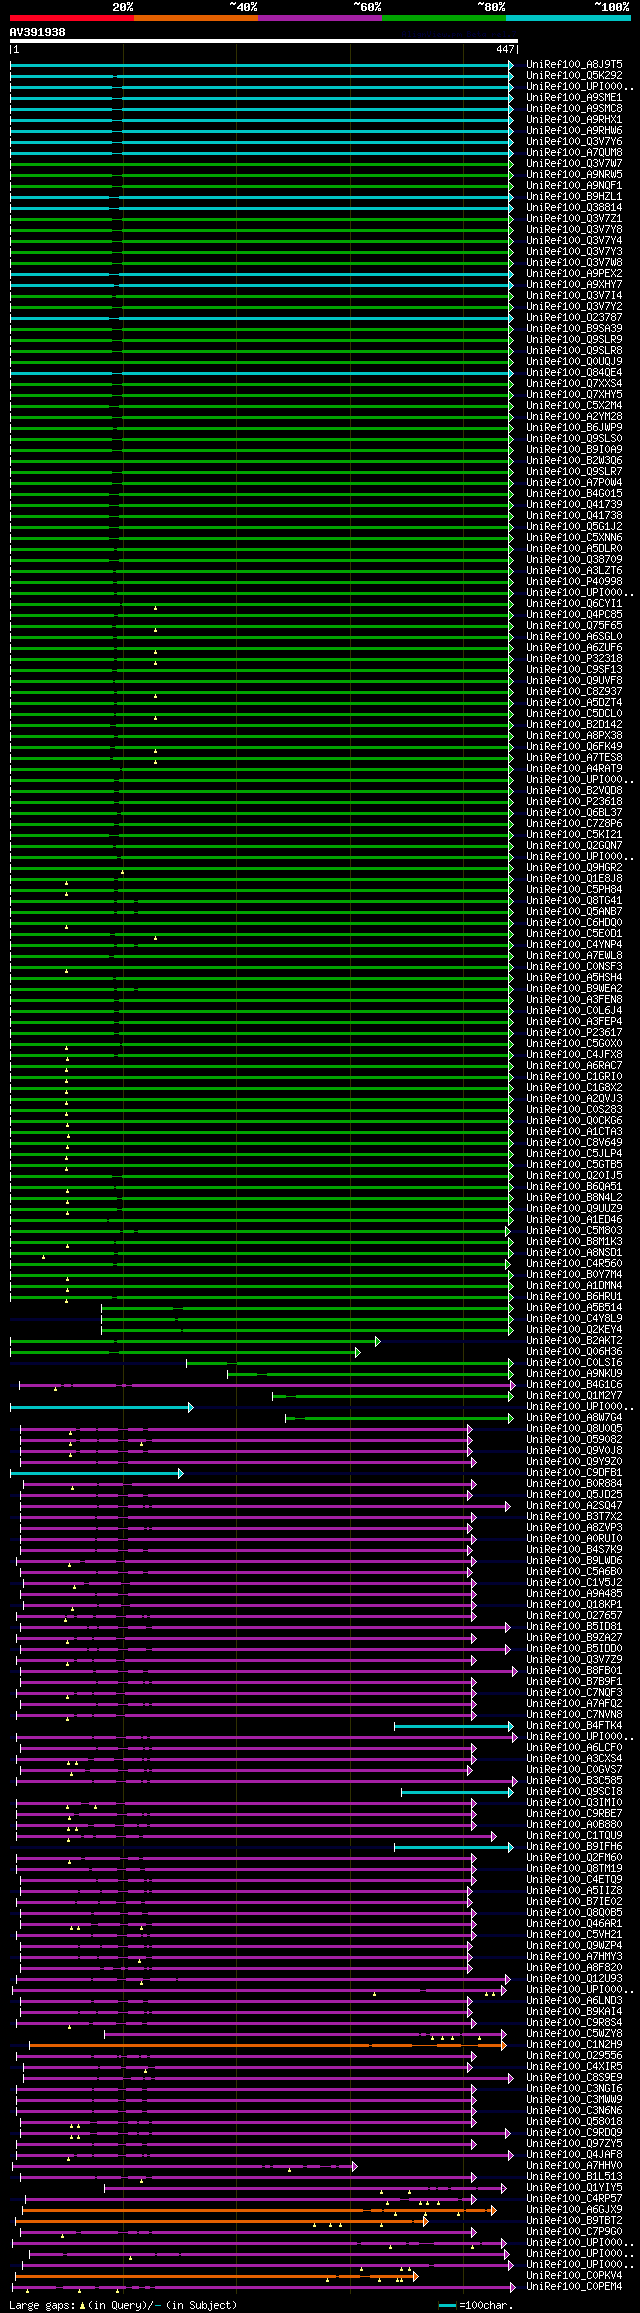Screen dimensions: 640x2313
Task: Select label UniRef100_P23617
Action: point(574,1032)
